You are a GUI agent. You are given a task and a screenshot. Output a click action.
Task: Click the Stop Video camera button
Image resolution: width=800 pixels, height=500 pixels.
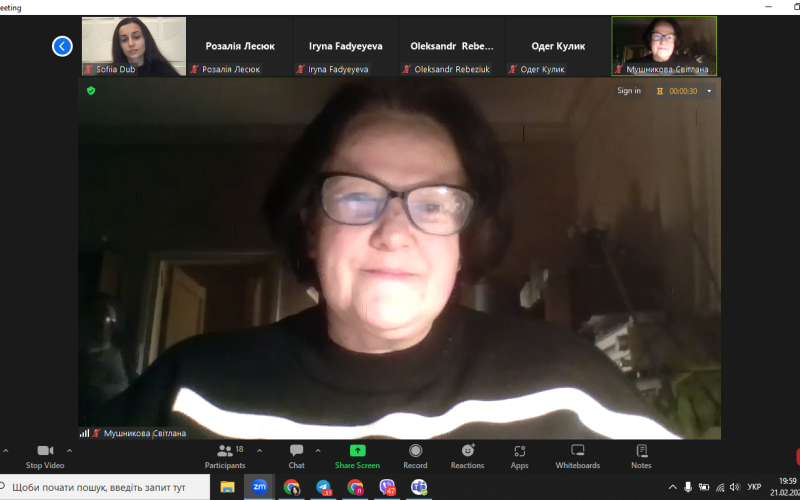45,456
